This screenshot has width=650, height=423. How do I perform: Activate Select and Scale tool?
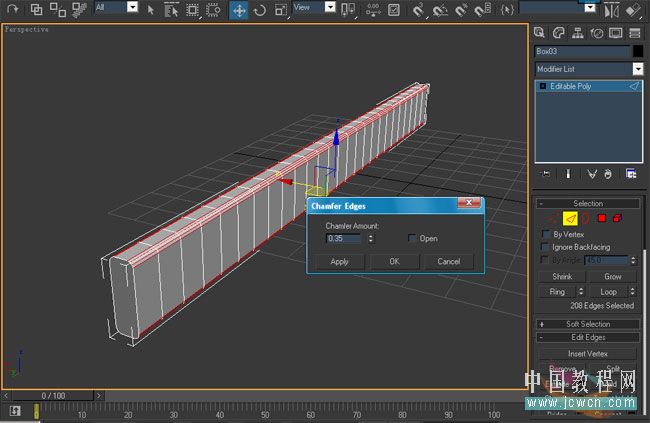pyautogui.click(x=281, y=10)
